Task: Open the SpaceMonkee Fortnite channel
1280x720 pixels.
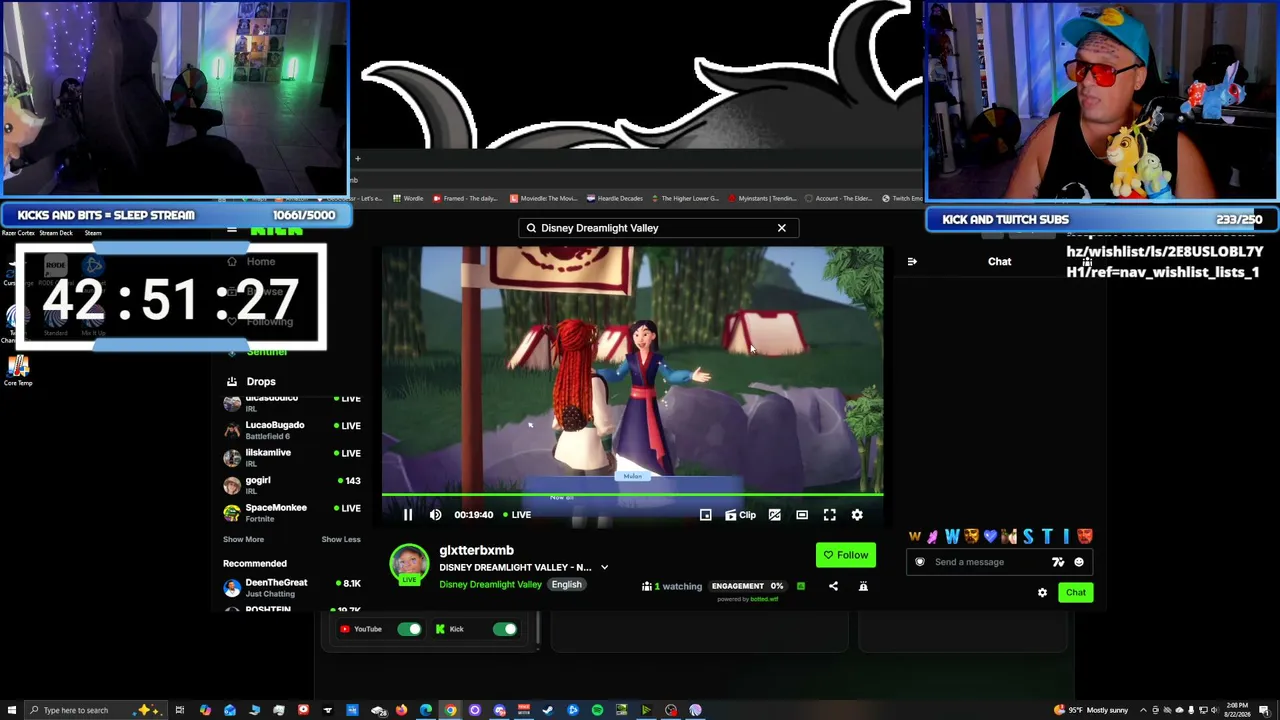Action: tap(292, 513)
